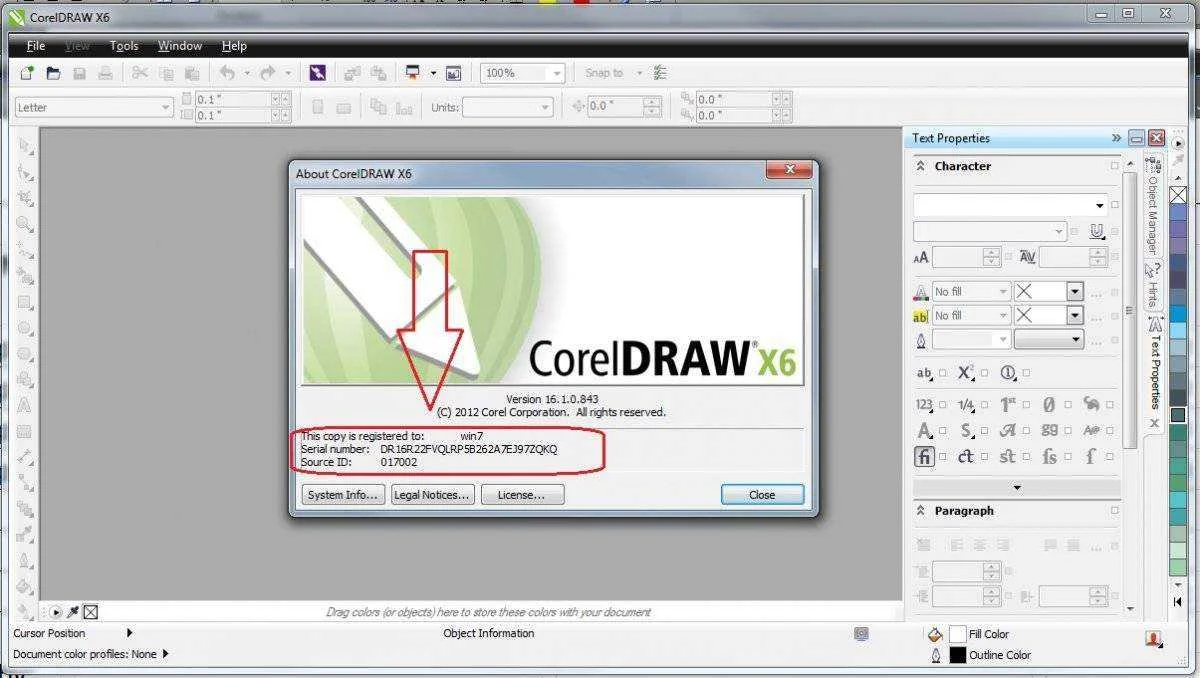Open the zoom level 100% dropdown
This screenshot has height=678, width=1200.
[x=555, y=73]
